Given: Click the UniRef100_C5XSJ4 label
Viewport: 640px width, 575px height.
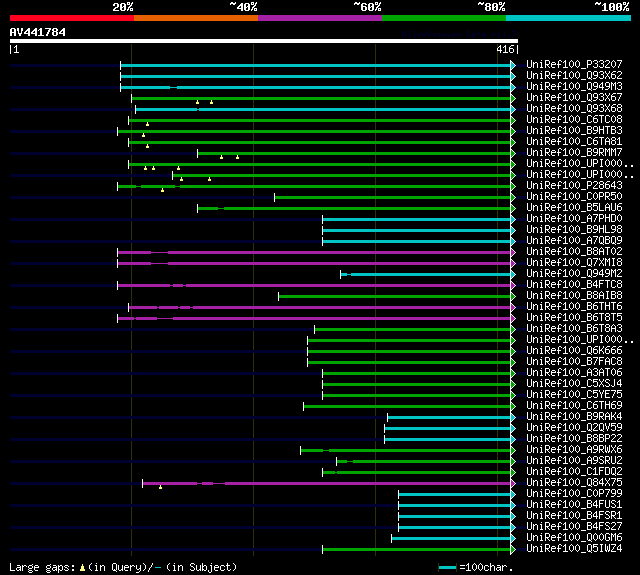Looking at the screenshot, I should point(574,384).
